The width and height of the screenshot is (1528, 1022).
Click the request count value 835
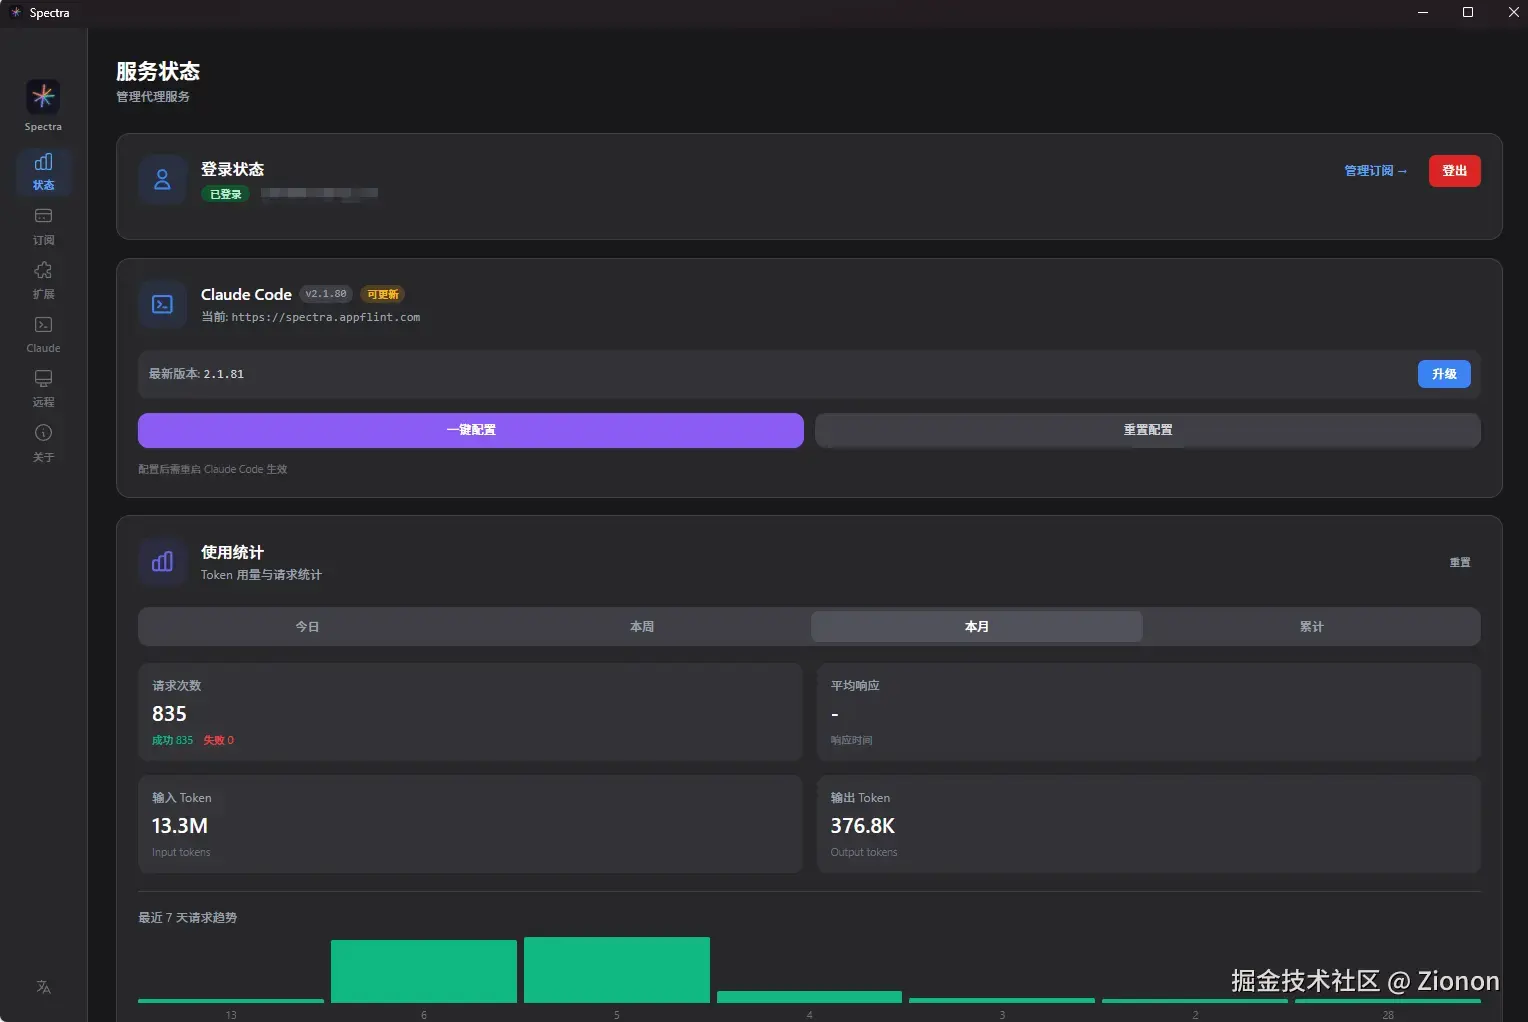pyautogui.click(x=169, y=714)
